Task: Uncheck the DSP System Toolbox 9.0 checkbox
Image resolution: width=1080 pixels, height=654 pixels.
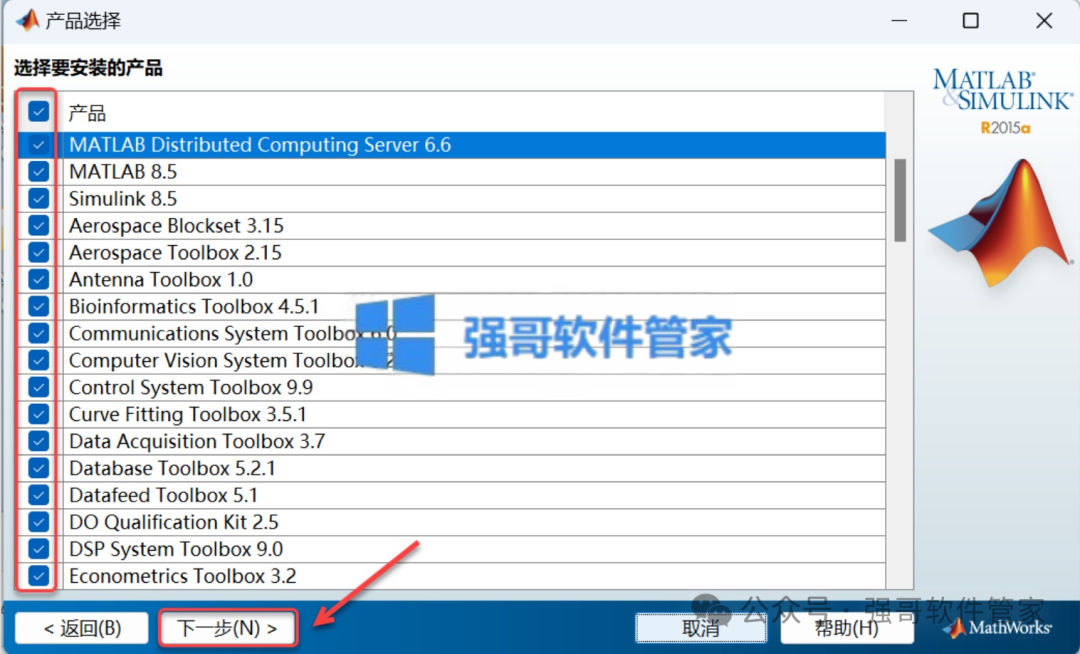Action: point(39,549)
